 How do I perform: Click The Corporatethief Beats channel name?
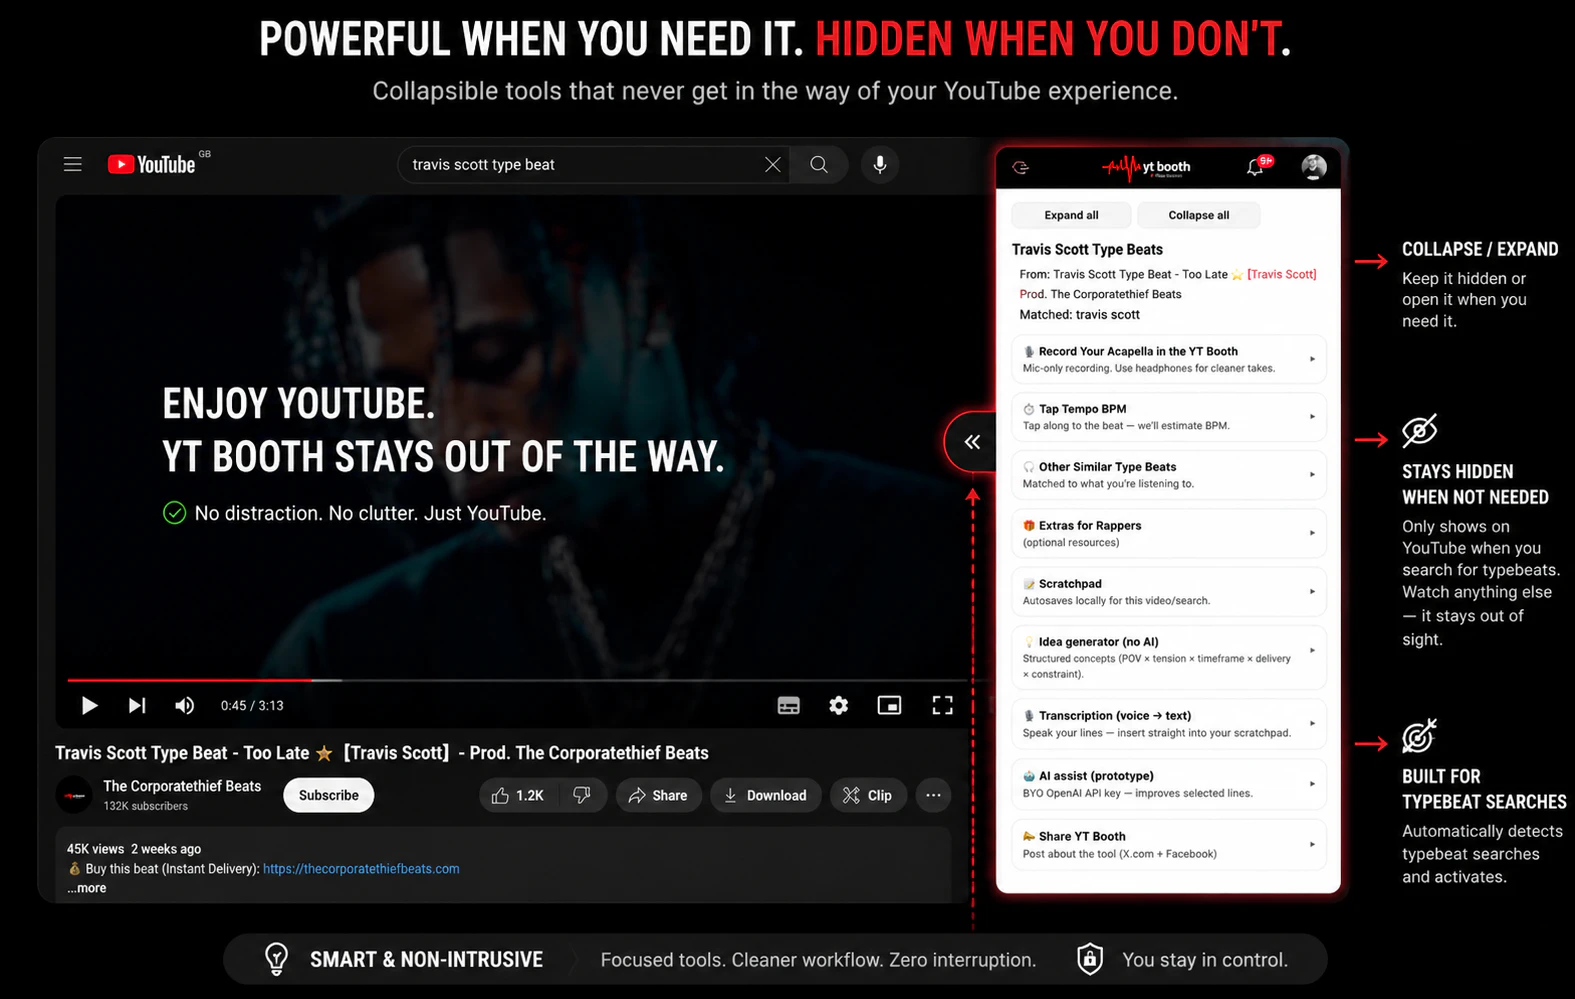coord(182,786)
